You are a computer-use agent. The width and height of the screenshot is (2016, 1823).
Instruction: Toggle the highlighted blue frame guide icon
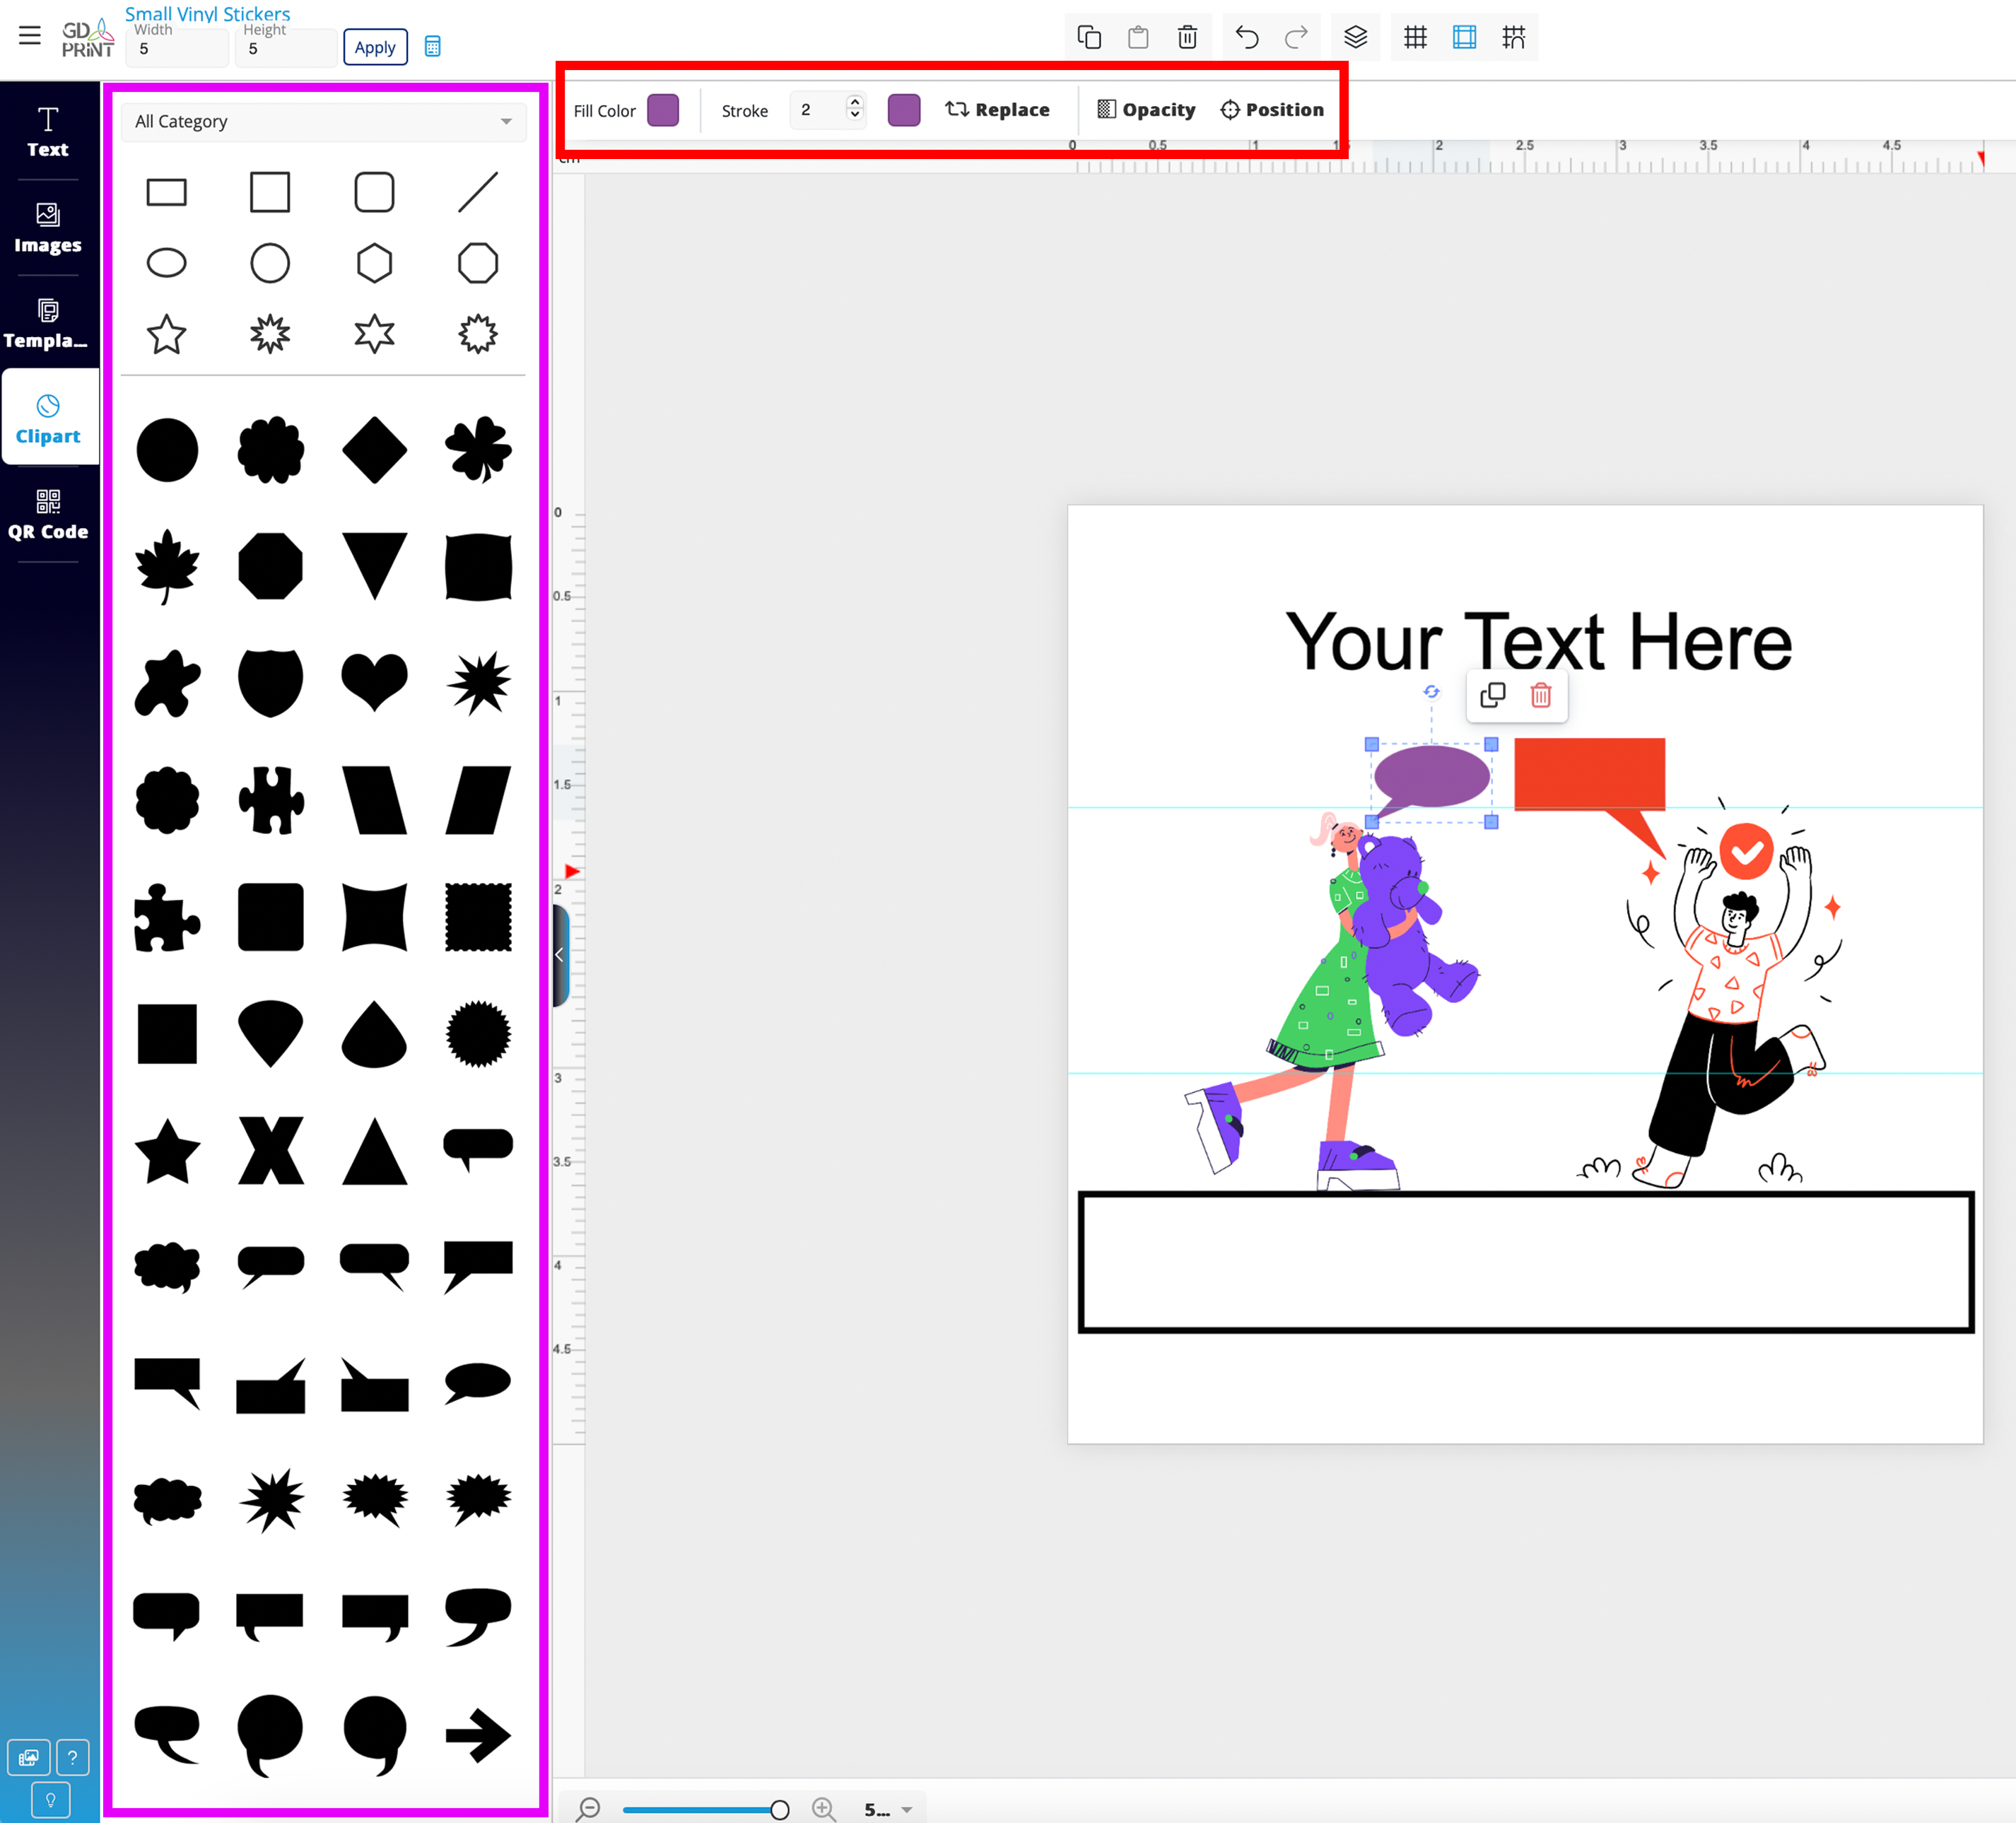(x=1464, y=38)
